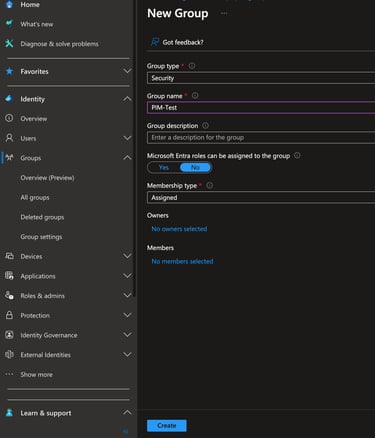Click the Group type info icon
This screenshot has height=438, width=375.
coord(192,66)
